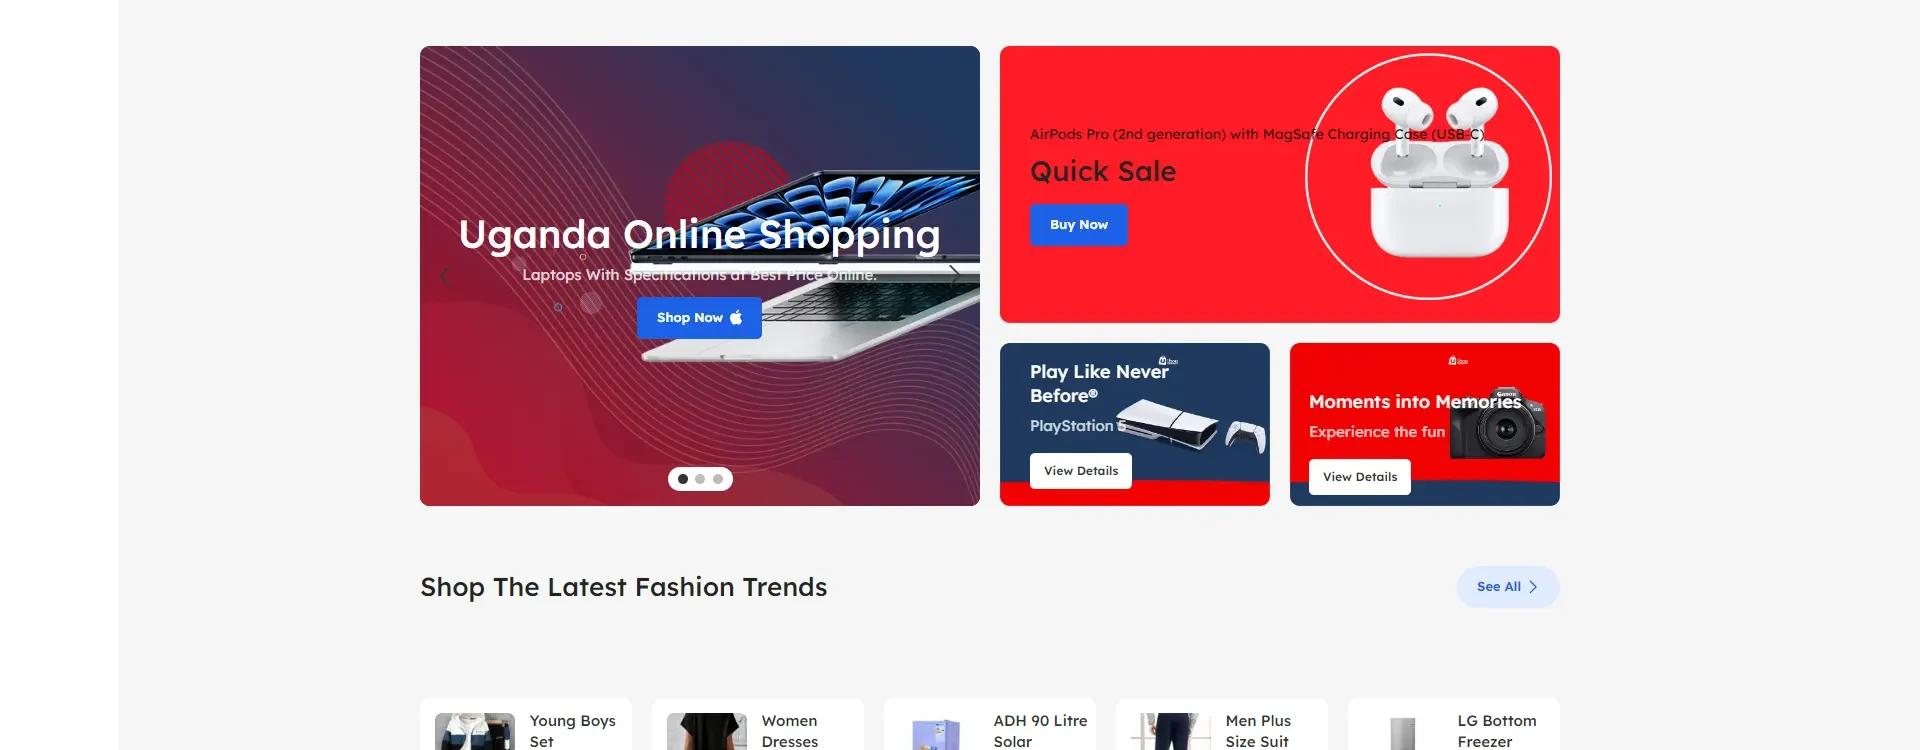Open View Details under Moments into Memories
Screen dimensions: 1920x750
point(1360,477)
